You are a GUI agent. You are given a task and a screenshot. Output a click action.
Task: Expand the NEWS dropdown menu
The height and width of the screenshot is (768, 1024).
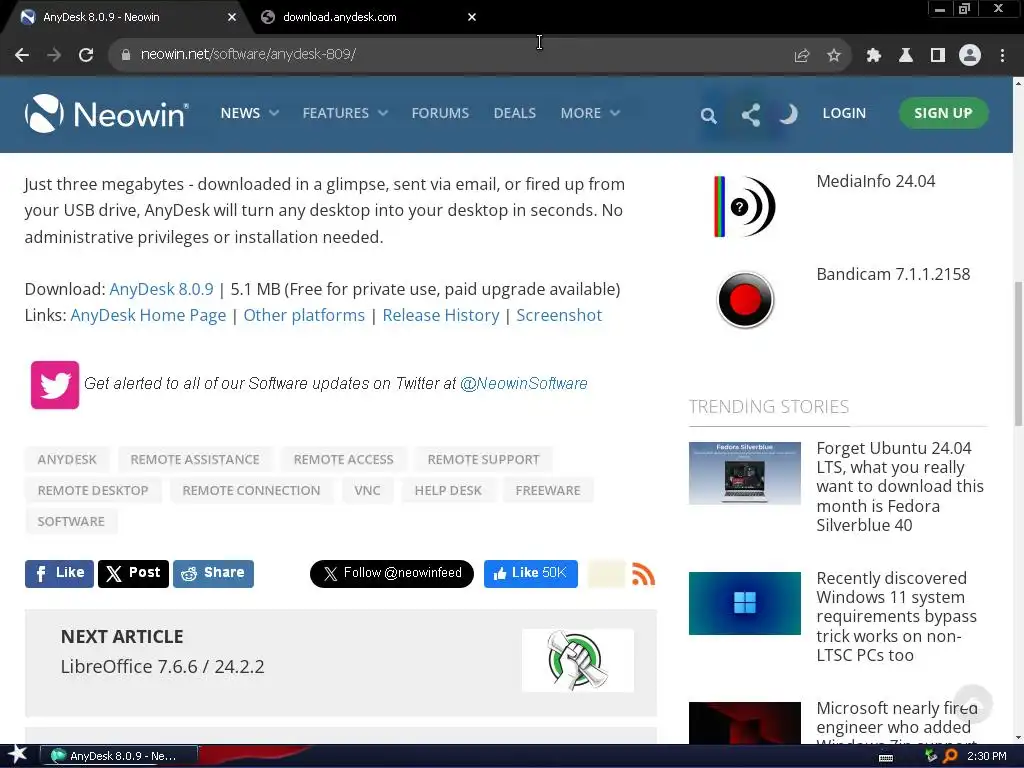pyautogui.click(x=249, y=113)
